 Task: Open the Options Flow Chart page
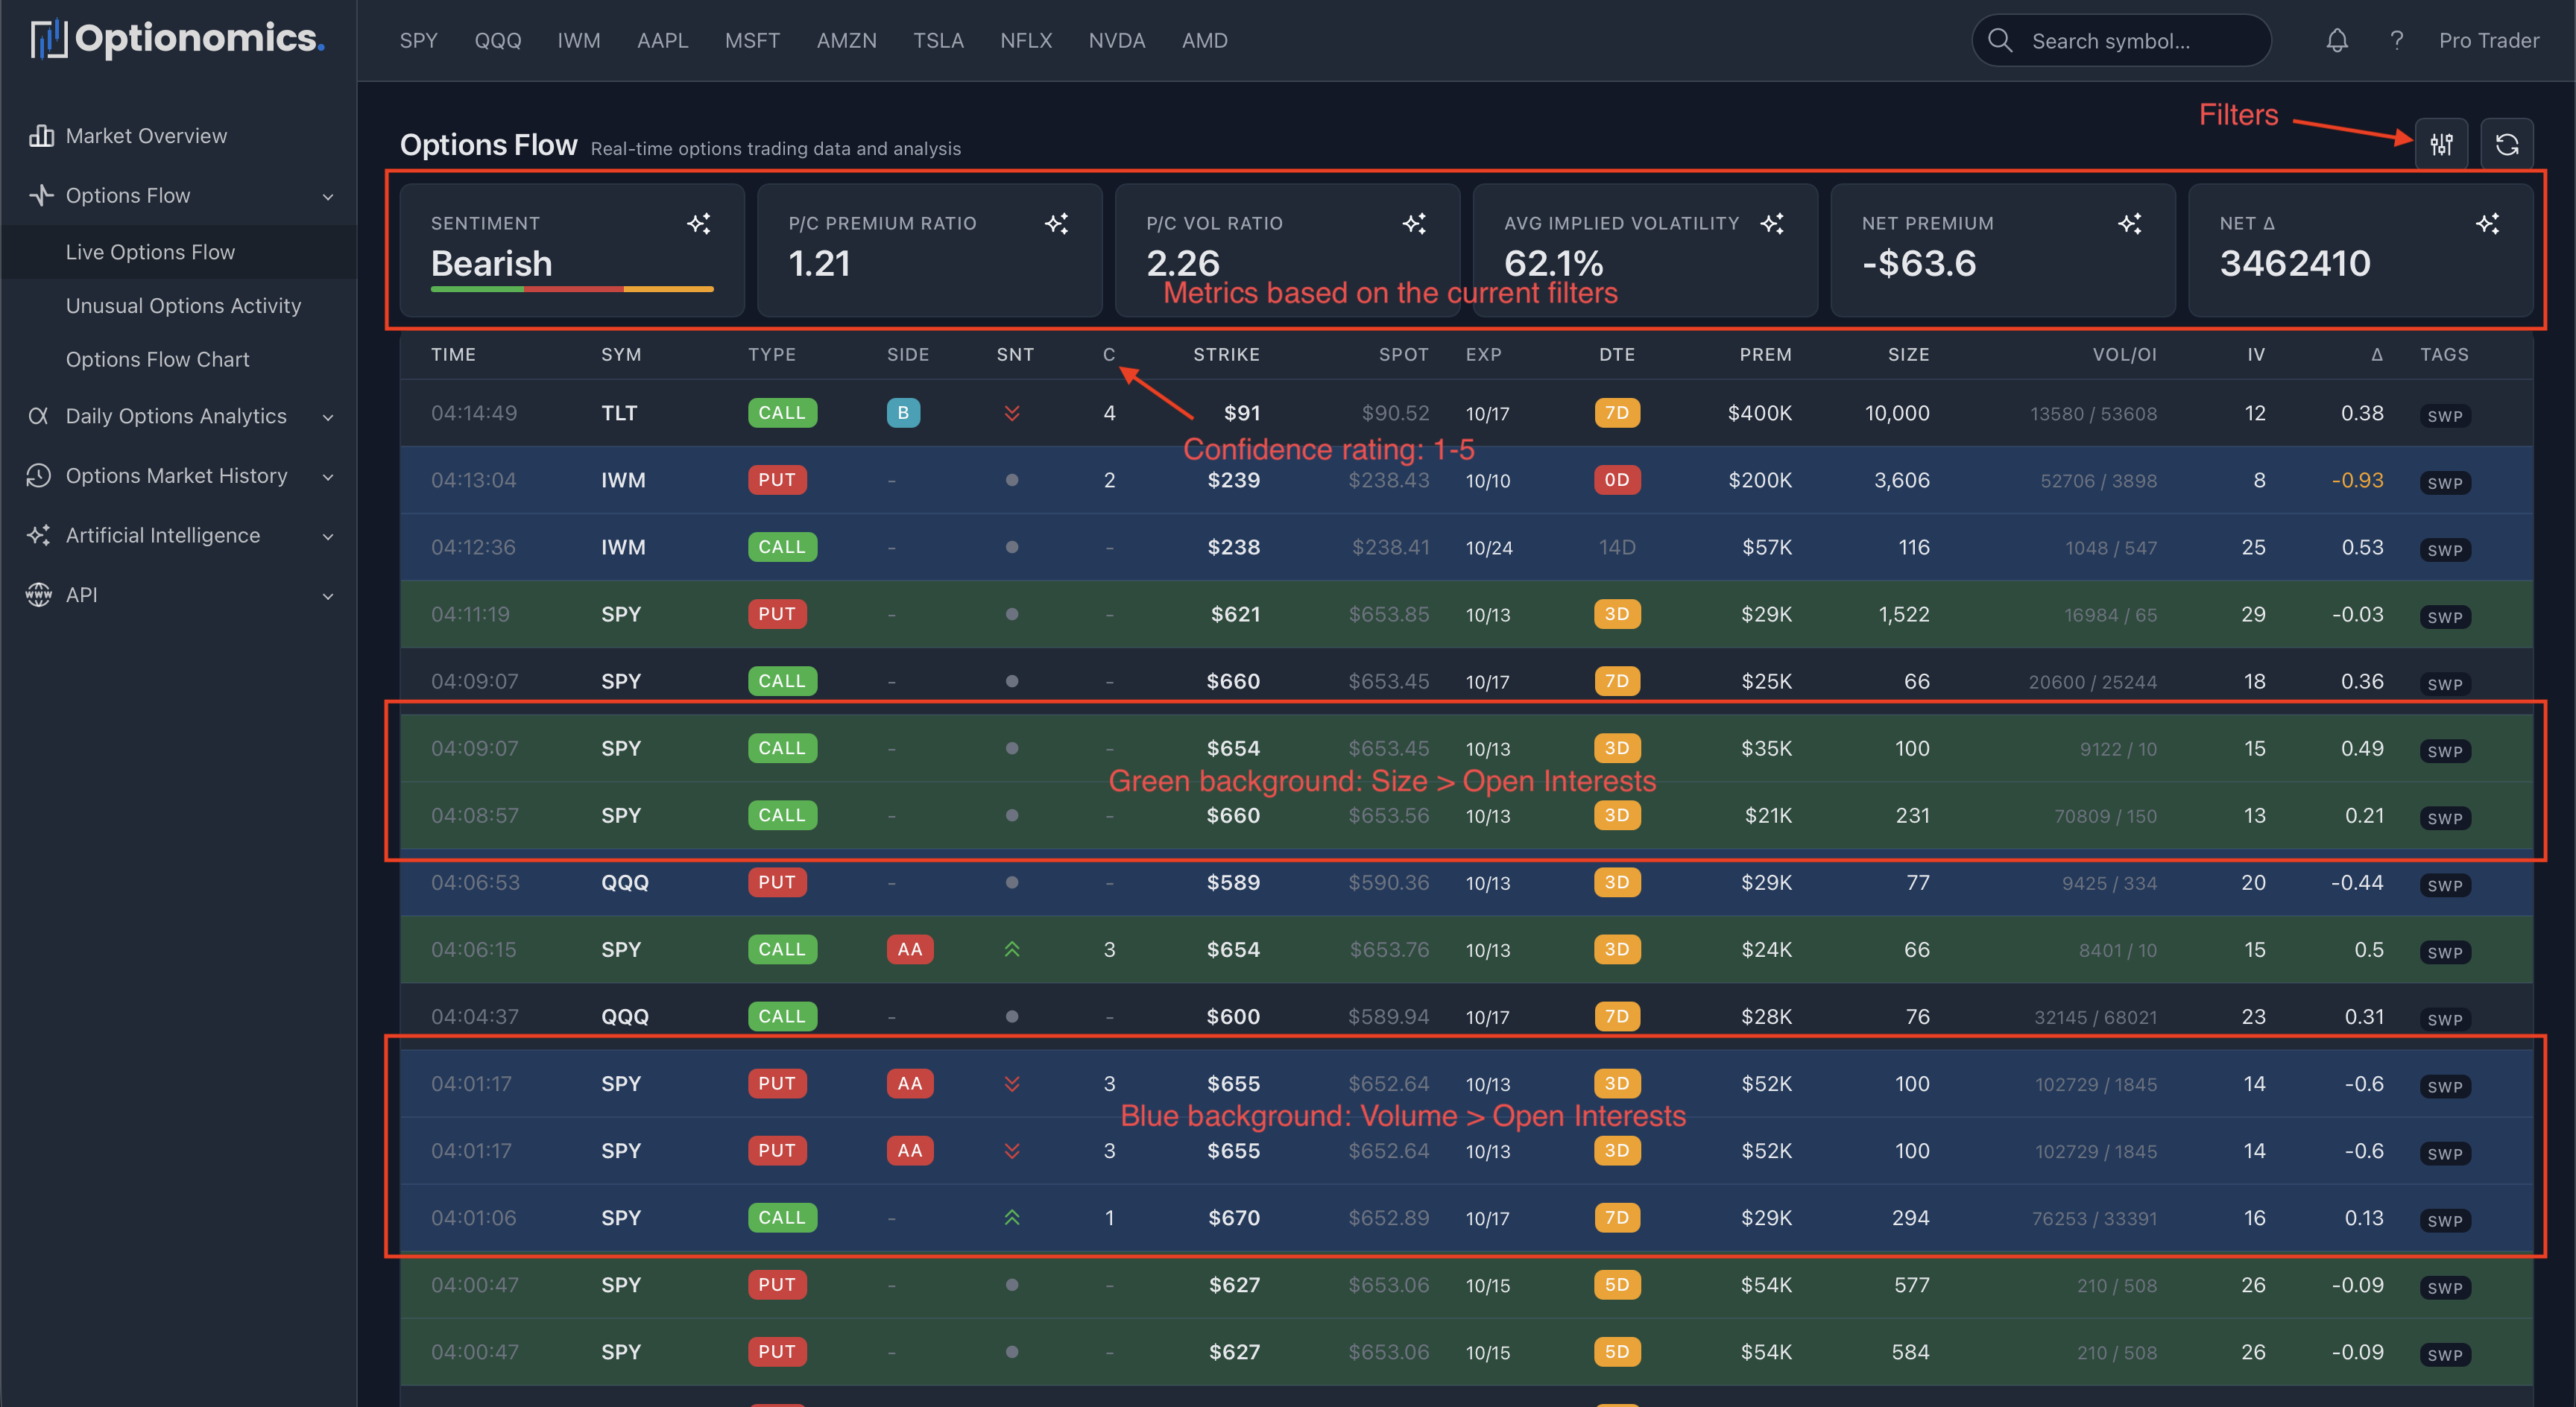[157, 359]
